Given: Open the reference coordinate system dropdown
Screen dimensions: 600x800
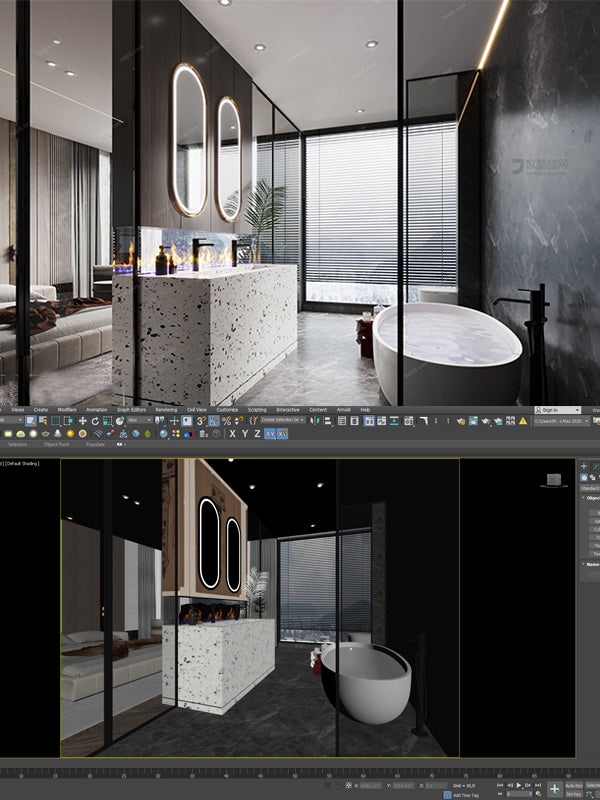Looking at the screenshot, I should (x=139, y=420).
